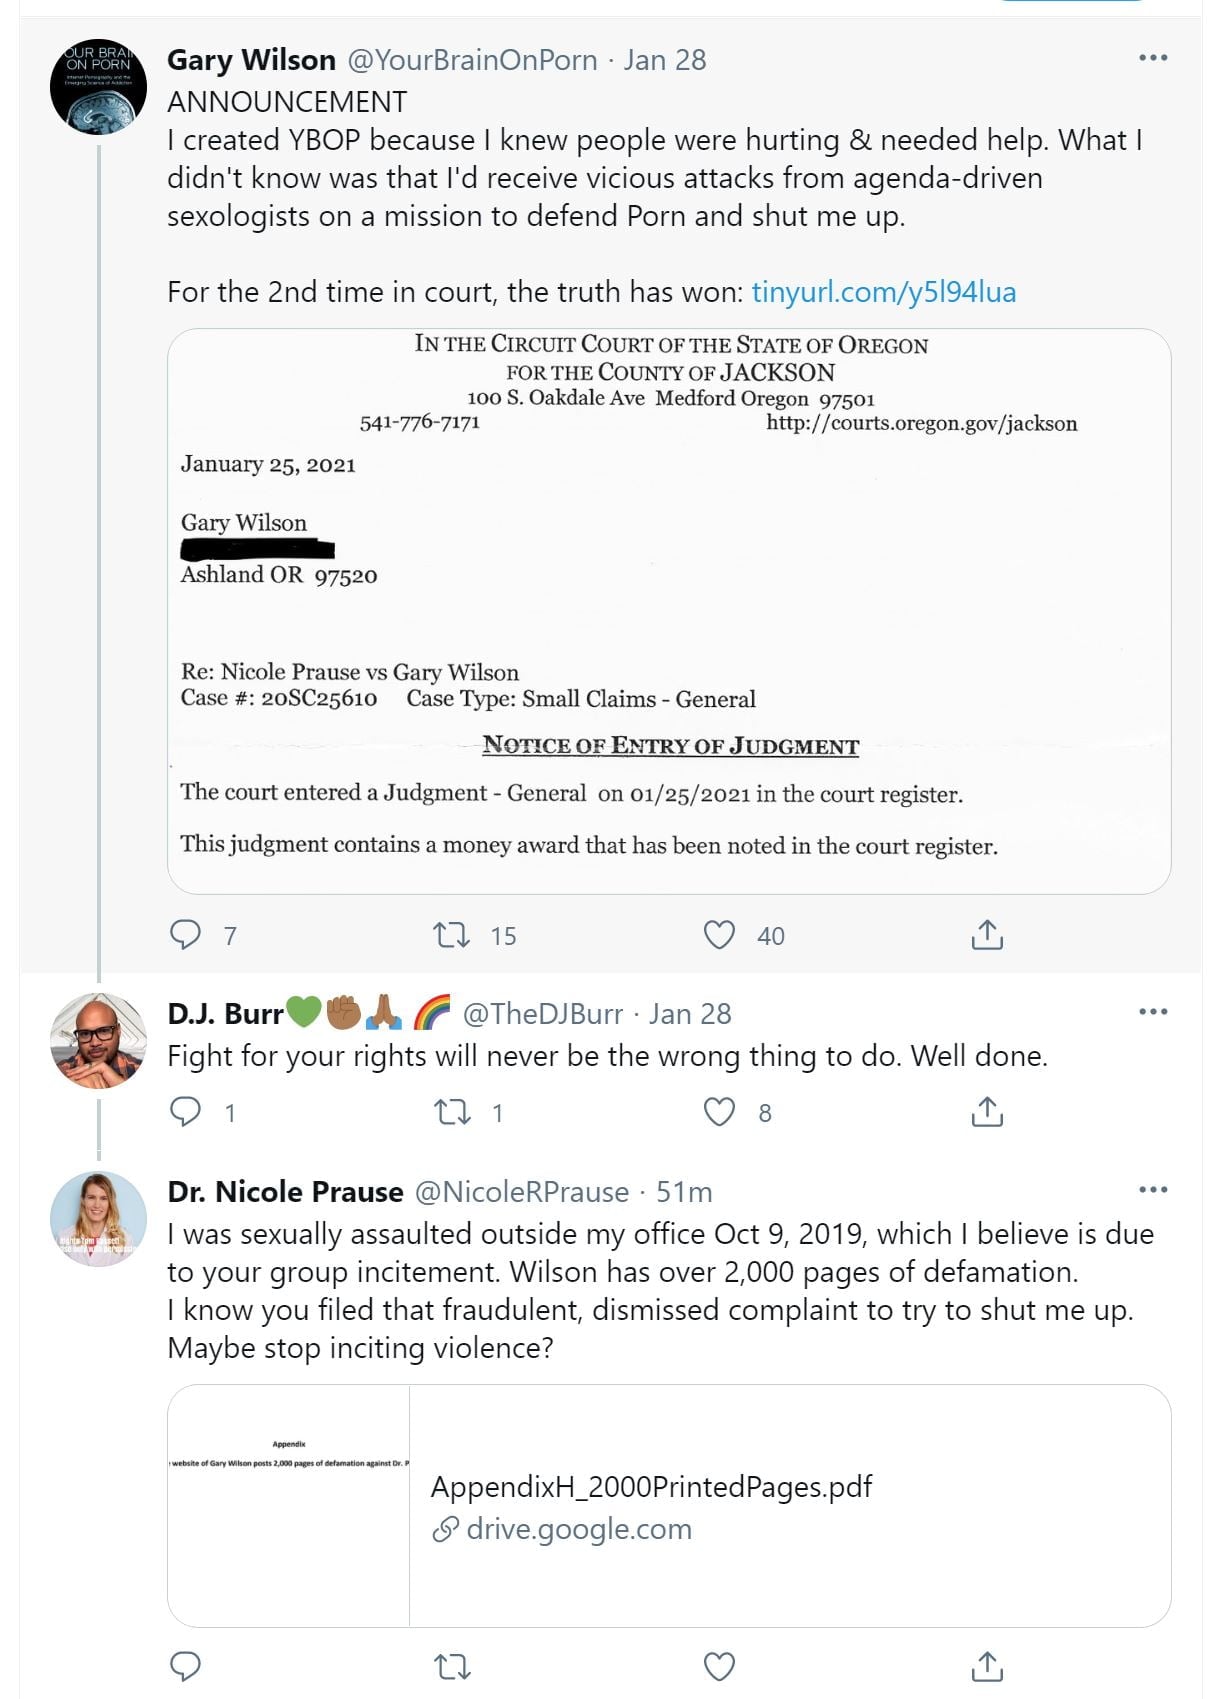1230x1699 pixels.
Task: Reply to D.J. Burr's tweet
Action: click(x=186, y=1112)
